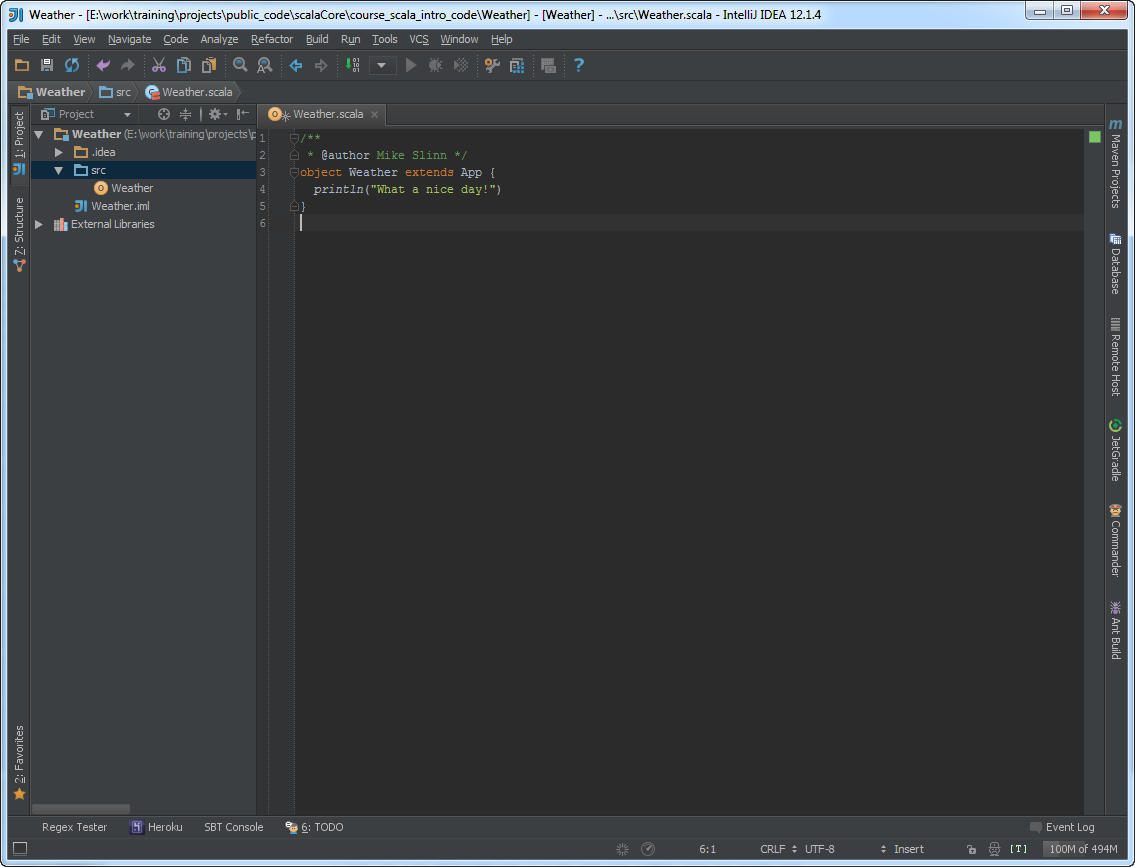Open Settings via wrench icon
The image size is (1135, 867).
click(x=492, y=65)
